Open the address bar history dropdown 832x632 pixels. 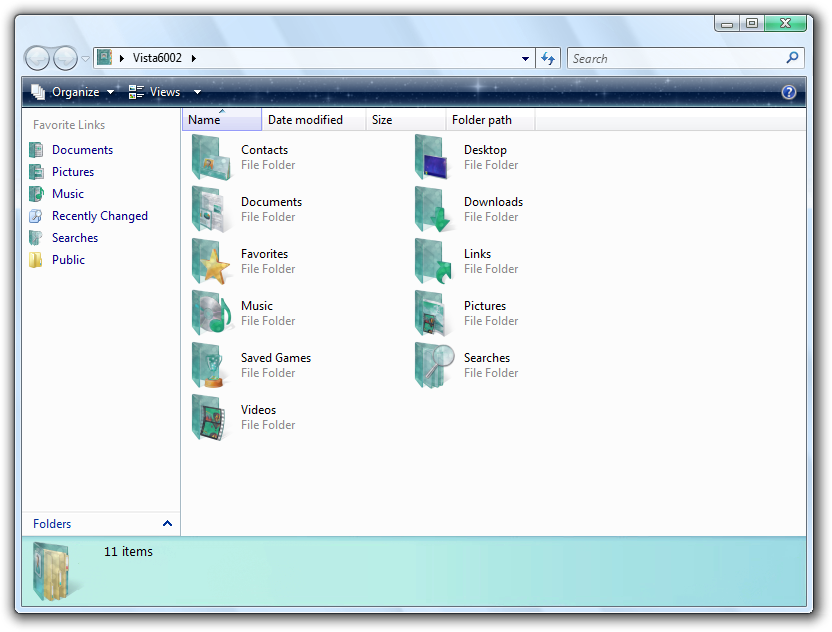[526, 58]
